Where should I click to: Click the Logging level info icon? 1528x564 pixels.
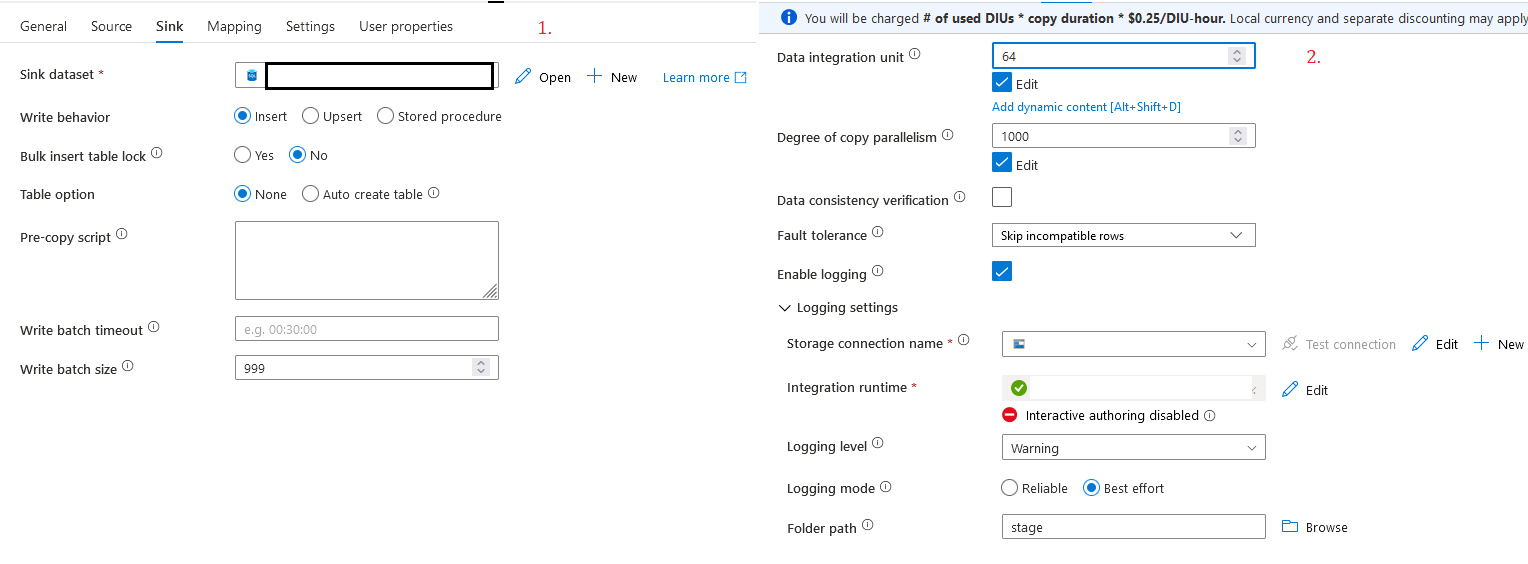878,443
